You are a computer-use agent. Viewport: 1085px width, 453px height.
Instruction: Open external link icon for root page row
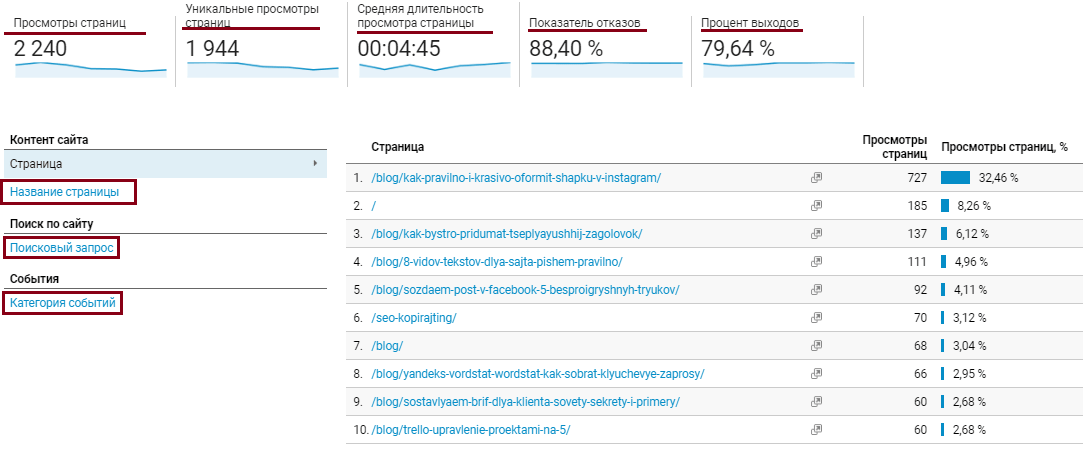coord(817,205)
